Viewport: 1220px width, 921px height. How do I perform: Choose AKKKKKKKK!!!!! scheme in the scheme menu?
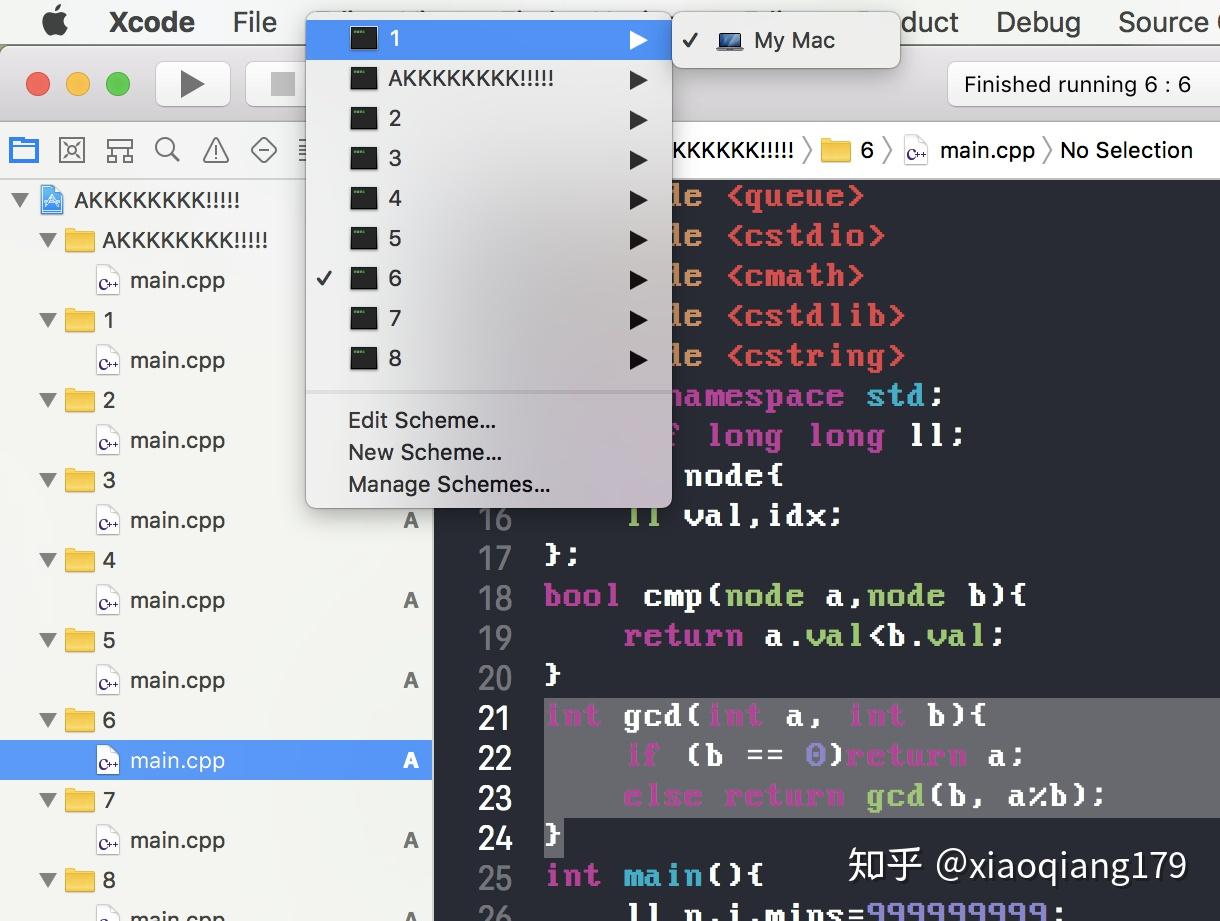pyautogui.click(x=489, y=79)
